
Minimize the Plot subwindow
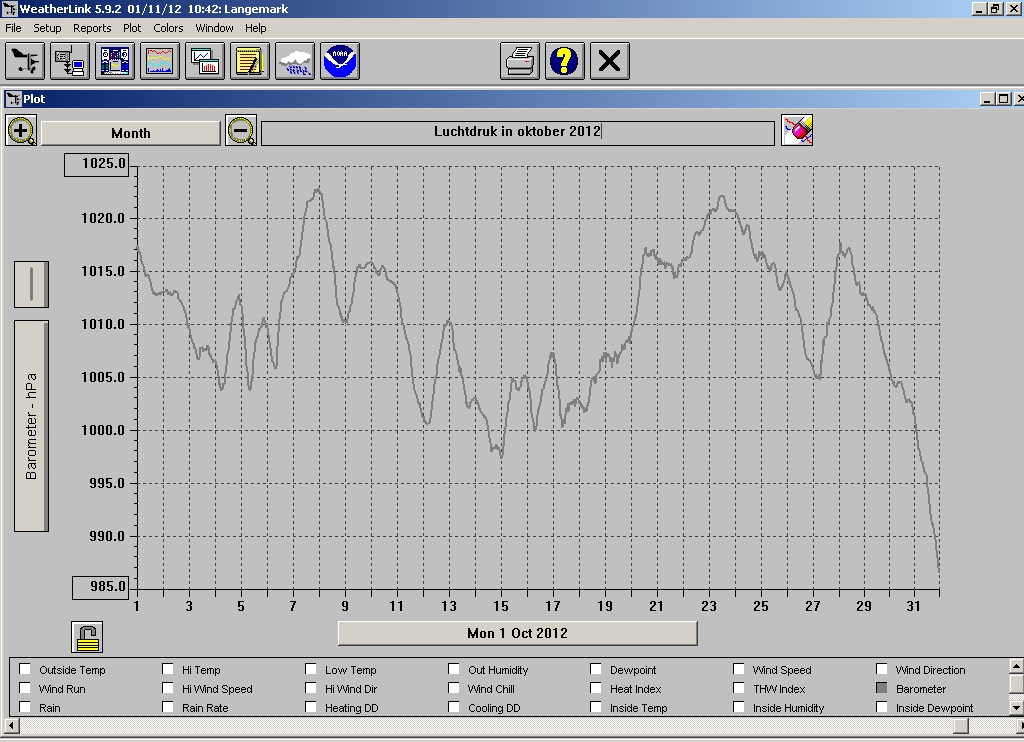(x=987, y=99)
